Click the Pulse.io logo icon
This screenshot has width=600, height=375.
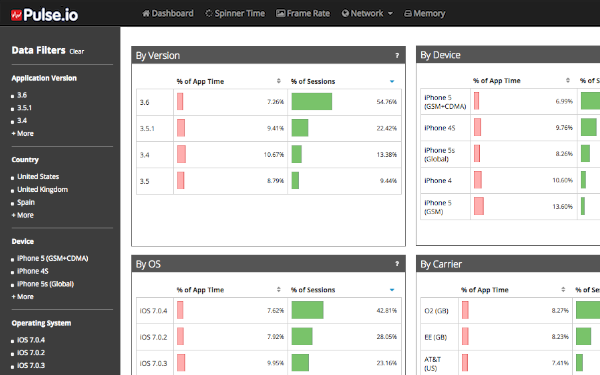pos(16,15)
